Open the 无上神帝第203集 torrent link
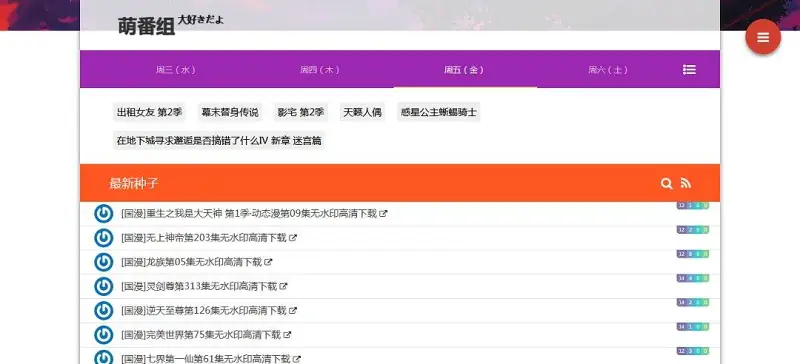The width and height of the screenshot is (800, 364). [x=204, y=238]
